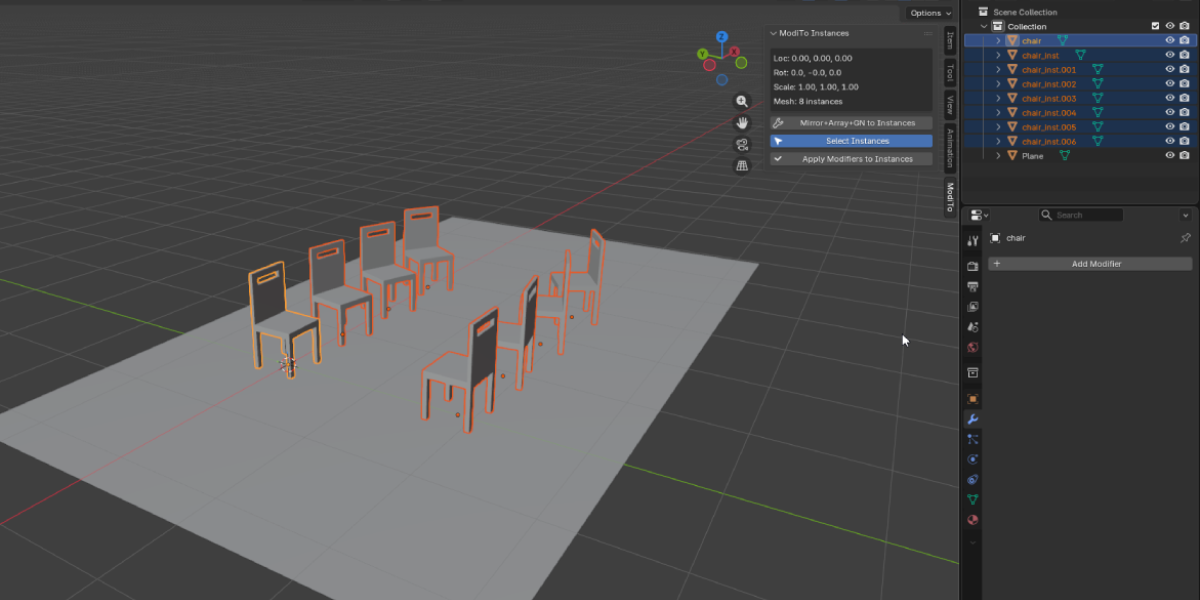Image resolution: width=1200 pixels, height=600 pixels.
Task: Switch perspective/orthographic with the grid icon
Action: pyautogui.click(x=742, y=166)
